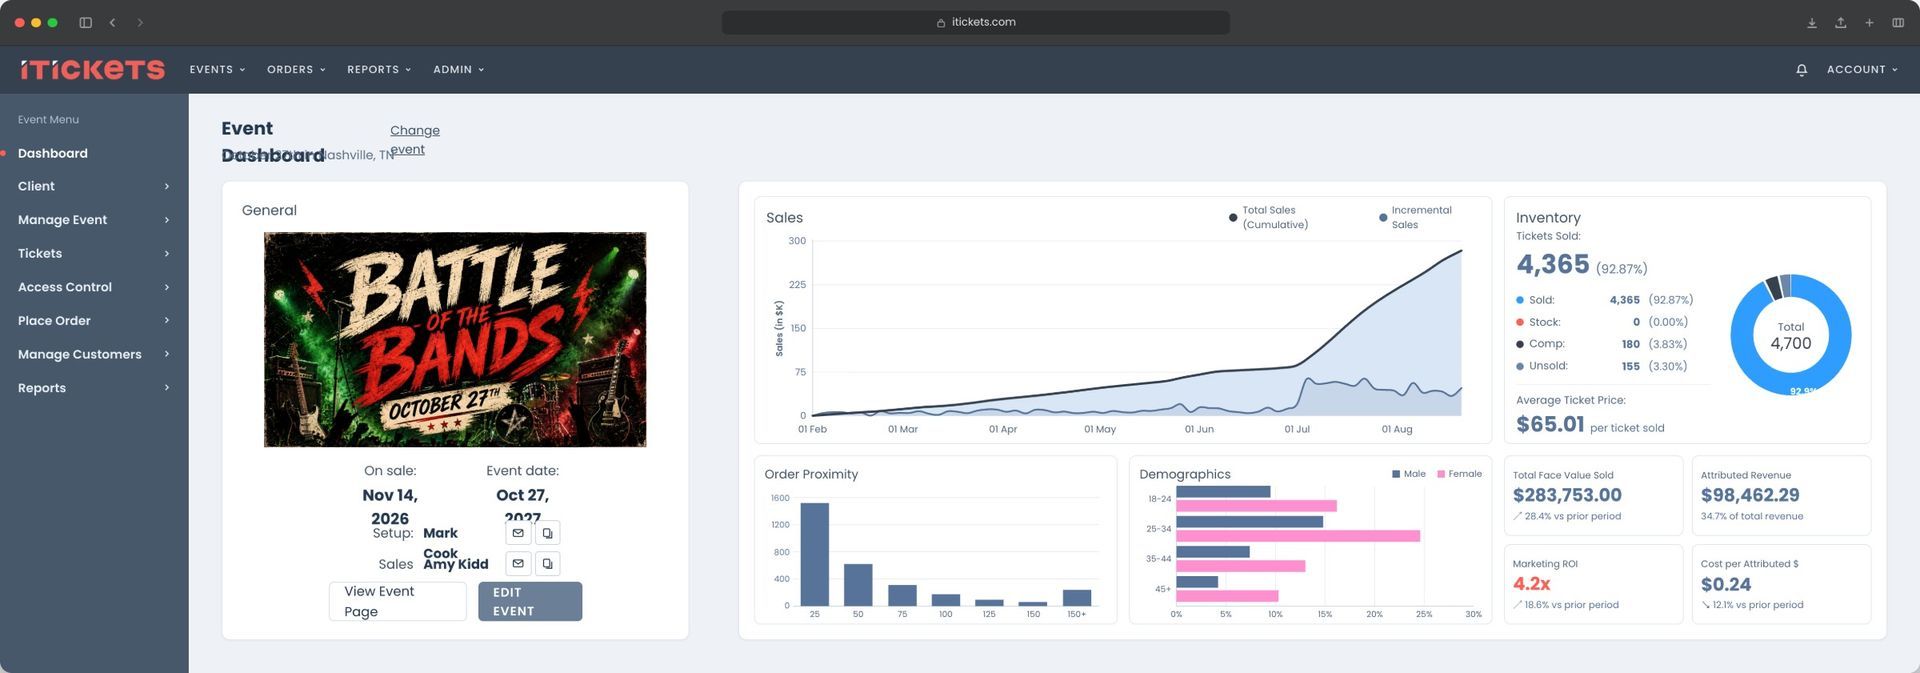This screenshot has width=1920, height=673.
Task: Show the tab overview icon
Action: point(1897,22)
